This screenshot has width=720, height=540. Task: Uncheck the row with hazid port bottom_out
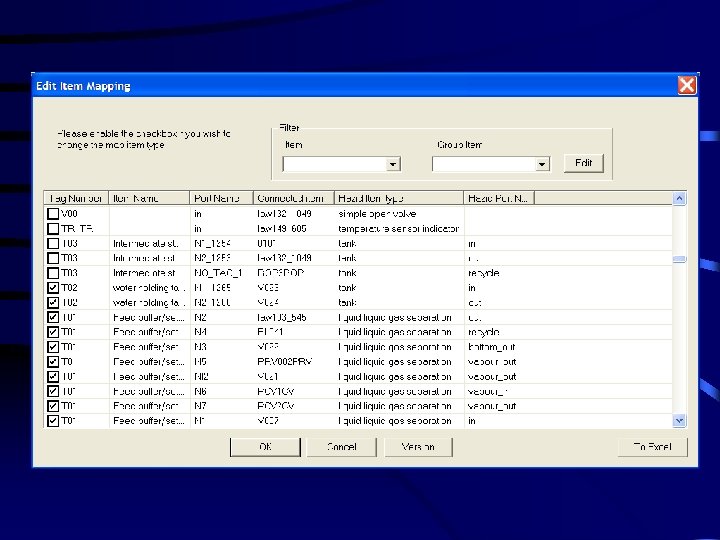53,347
